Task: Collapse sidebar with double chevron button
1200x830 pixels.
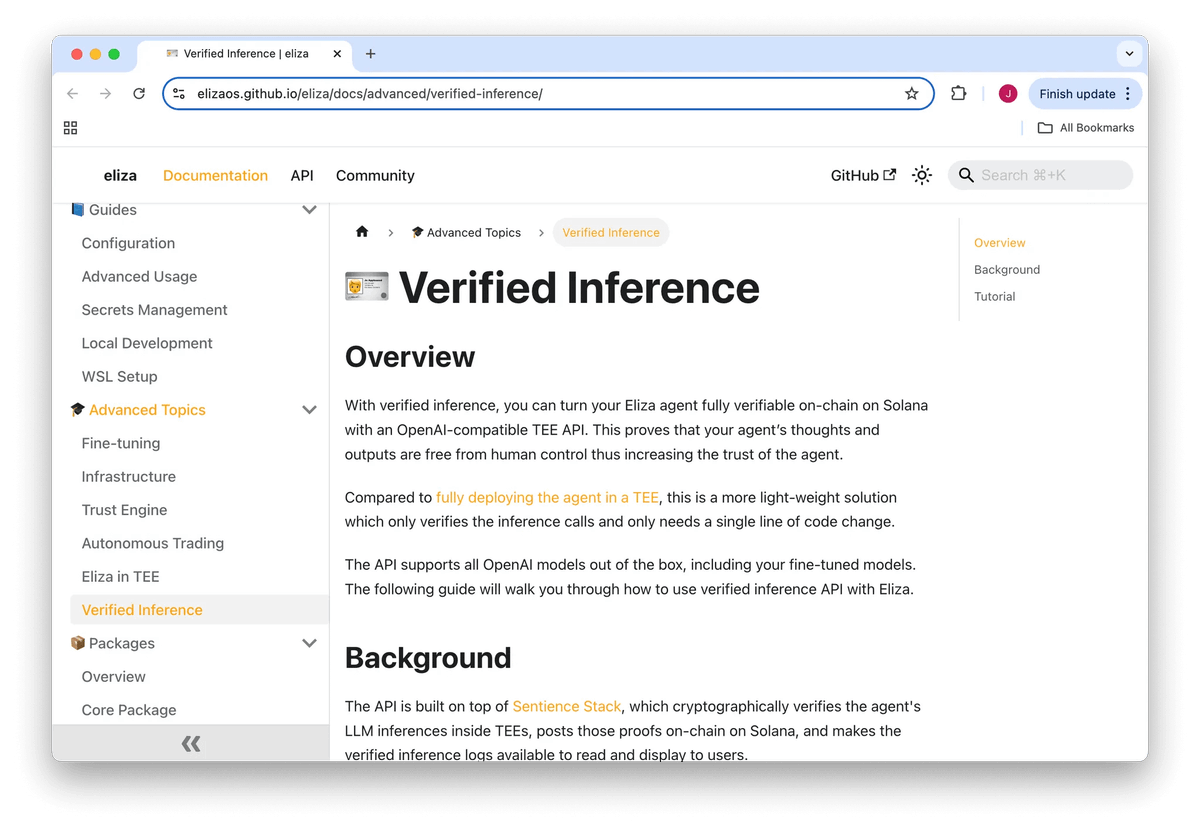Action: [191, 743]
